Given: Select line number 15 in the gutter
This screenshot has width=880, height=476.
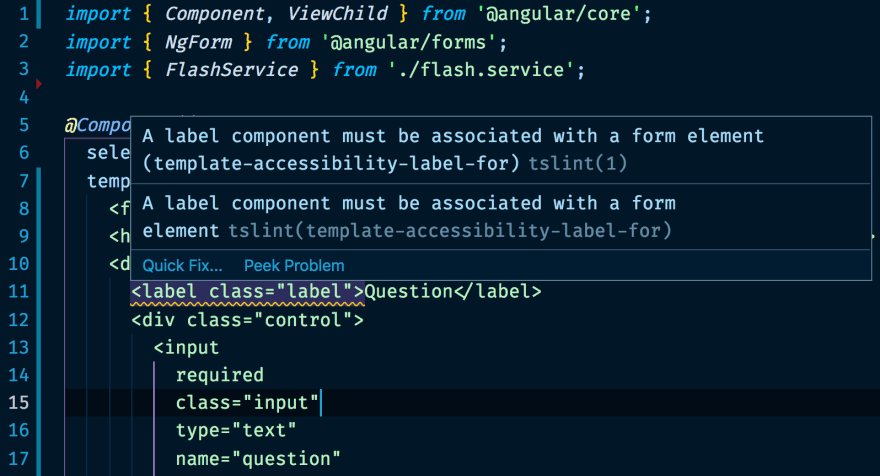Looking at the screenshot, I should point(20,403).
